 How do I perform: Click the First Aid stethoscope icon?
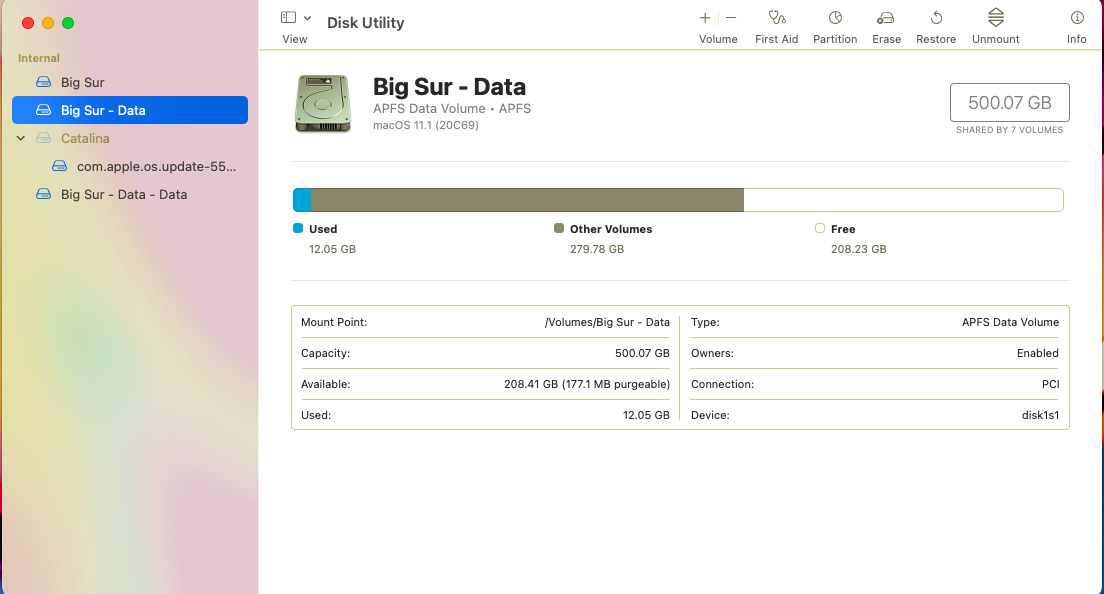pyautogui.click(x=777, y=18)
